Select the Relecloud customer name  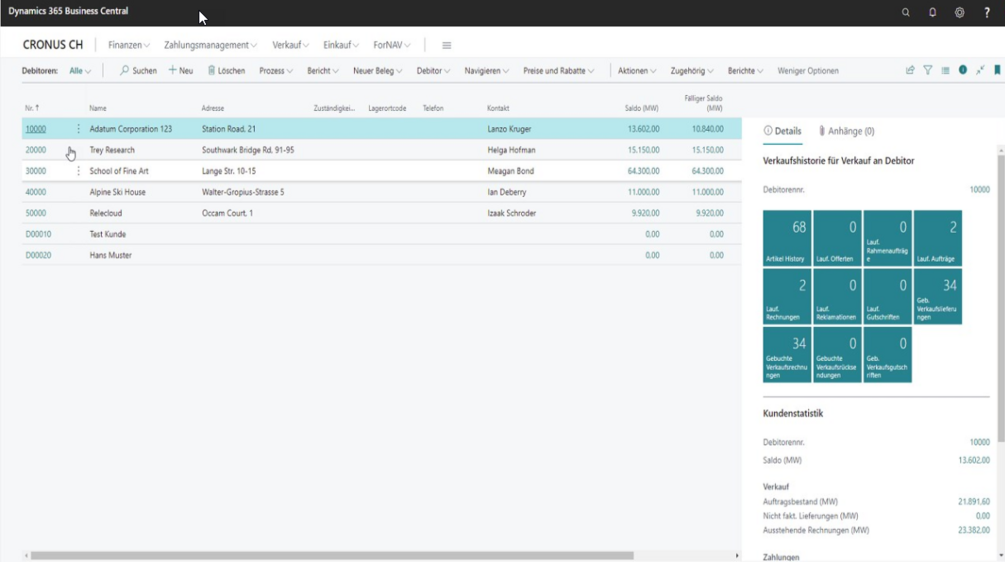[106, 213]
